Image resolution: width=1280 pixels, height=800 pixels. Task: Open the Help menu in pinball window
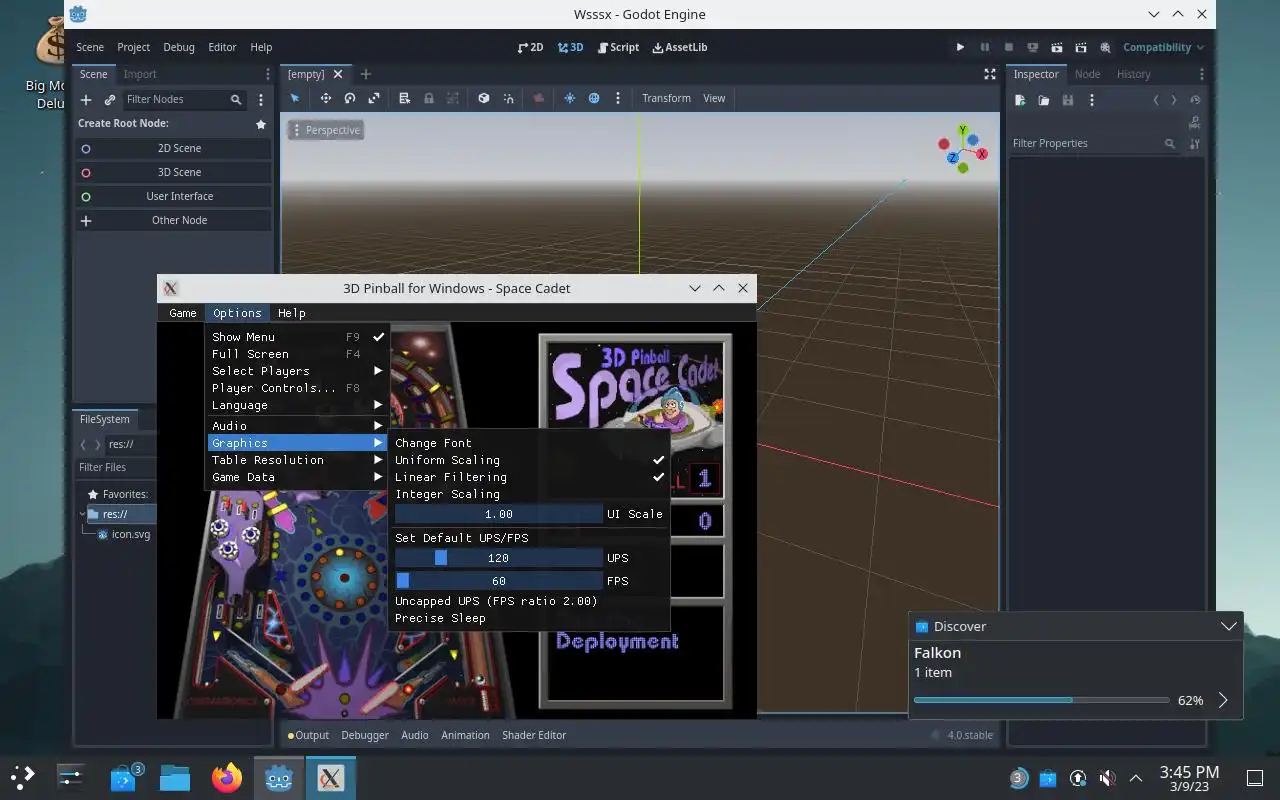[291, 313]
